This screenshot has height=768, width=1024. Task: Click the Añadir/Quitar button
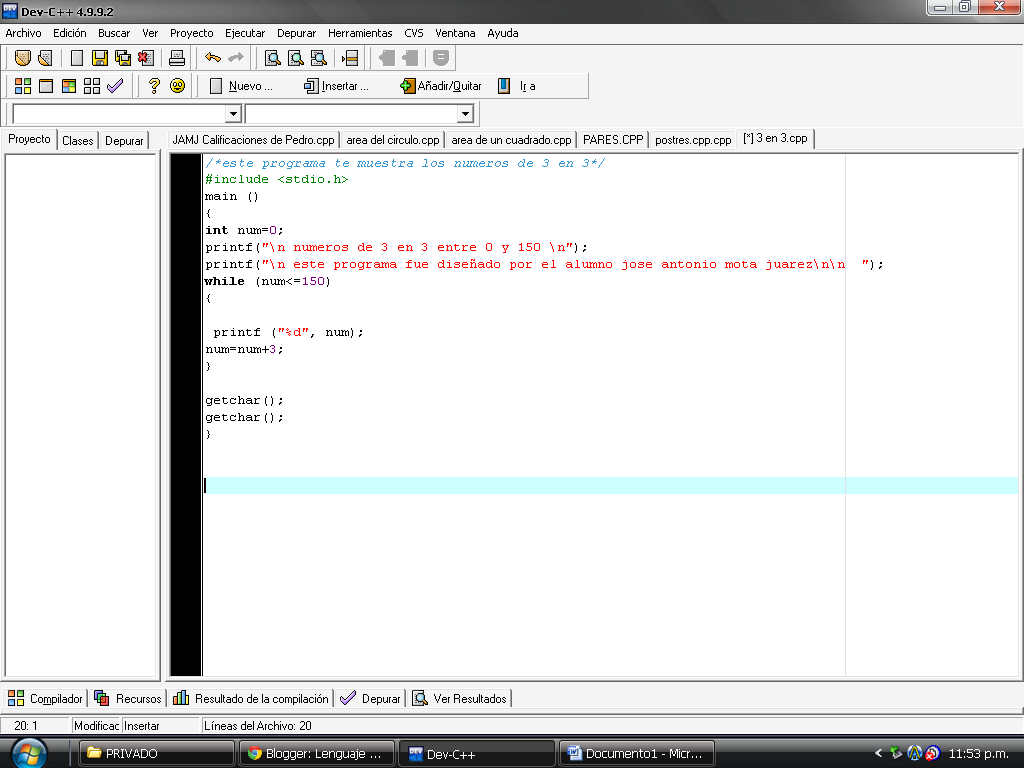(x=443, y=85)
